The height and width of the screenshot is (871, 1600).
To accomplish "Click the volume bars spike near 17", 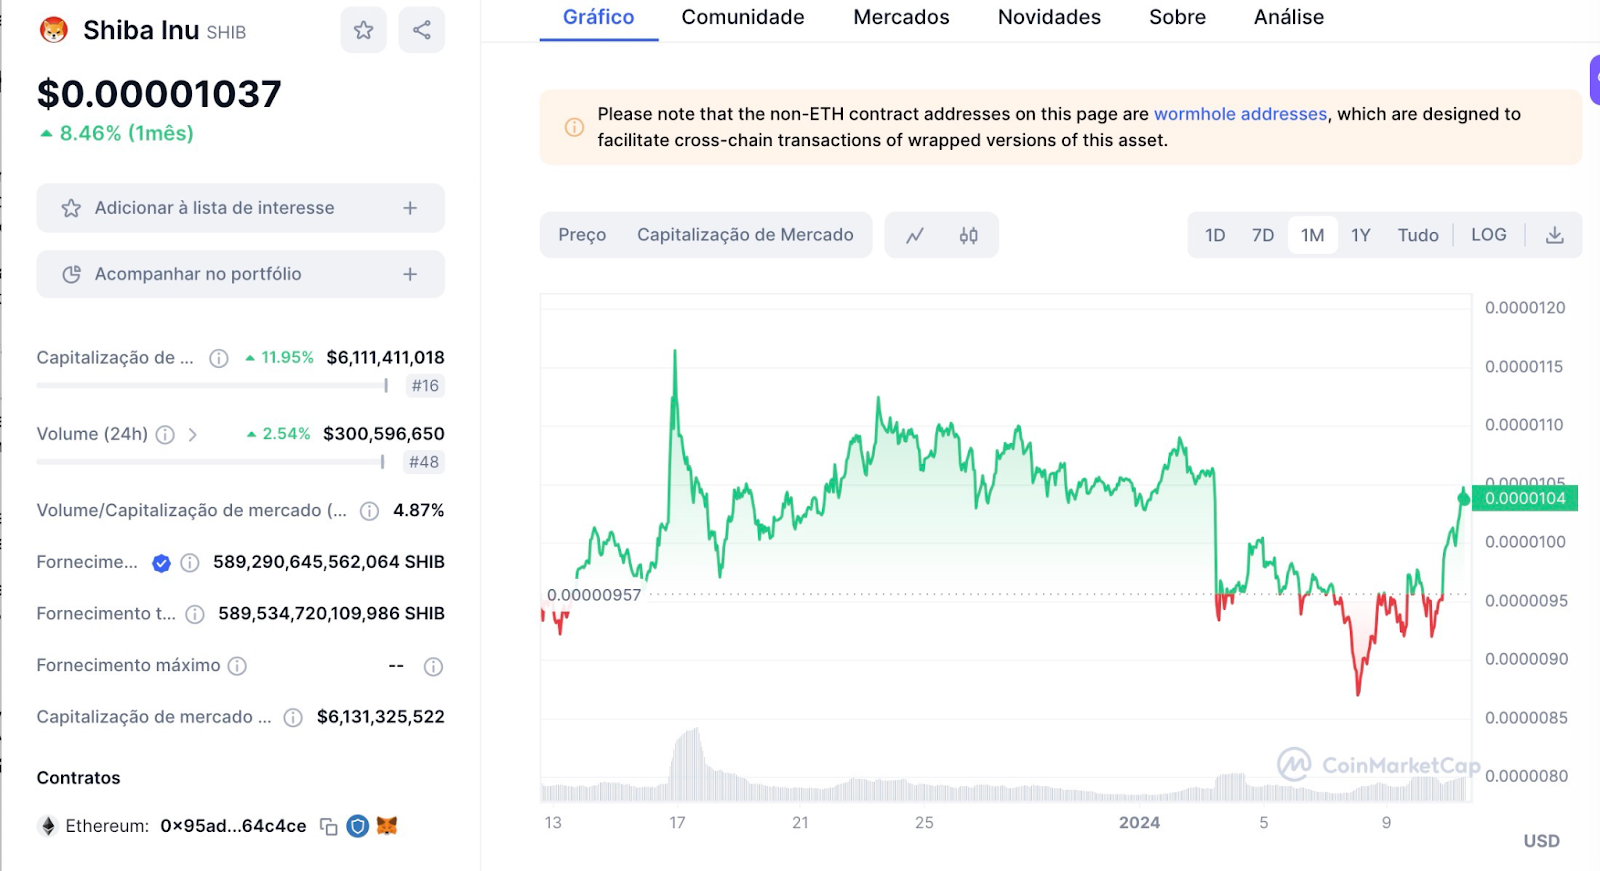I will 688,764.
